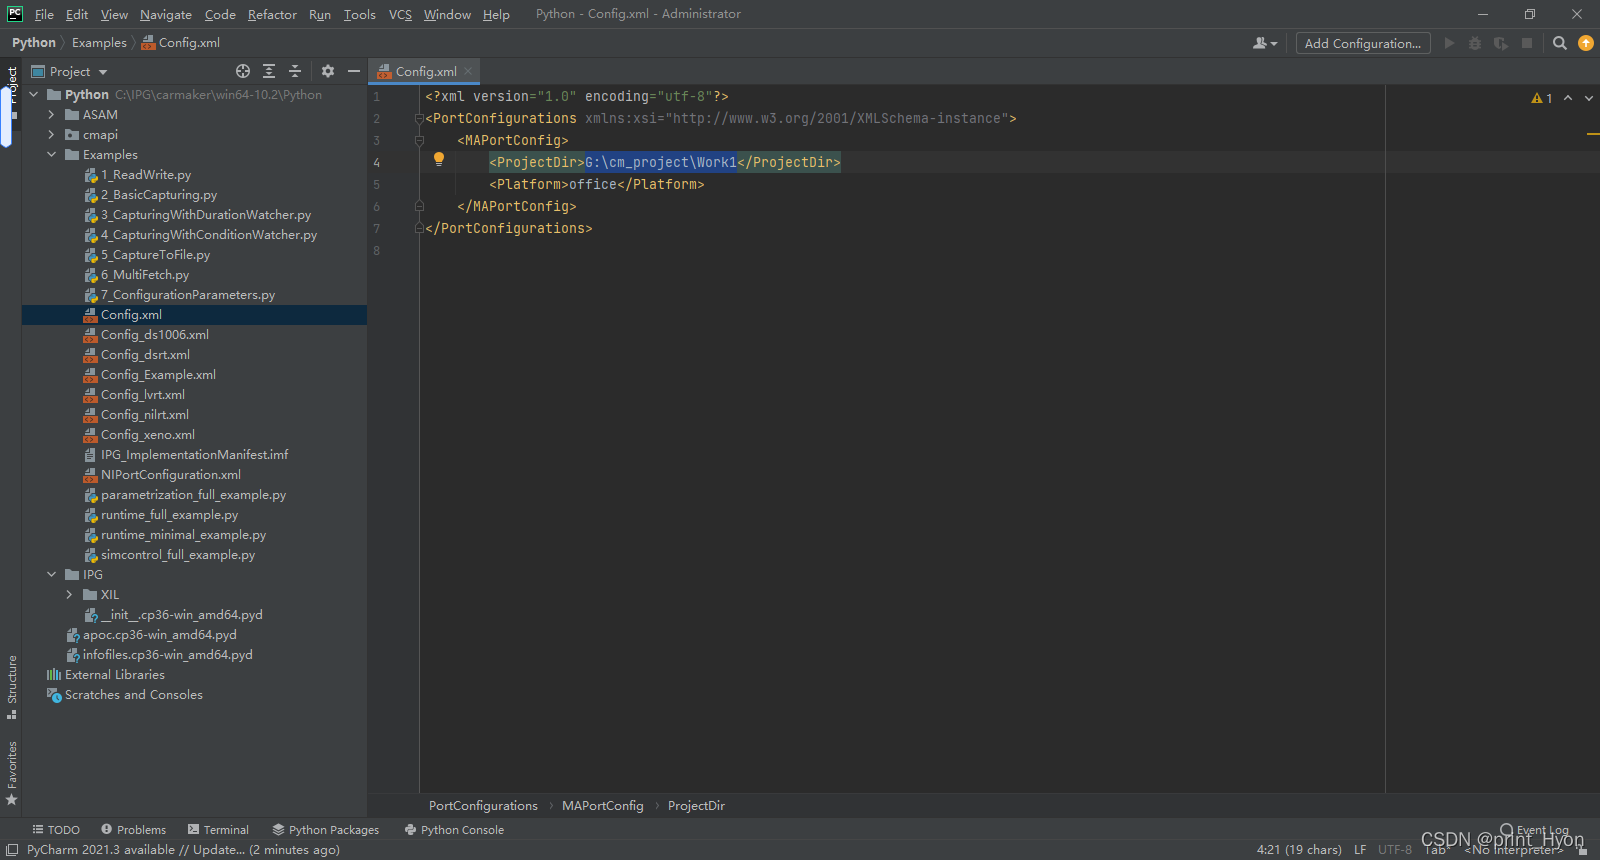The width and height of the screenshot is (1600, 860).
Task: Click the Locate/Select Opened File icon
Action: pyautogui.click(x=243, y=71)
